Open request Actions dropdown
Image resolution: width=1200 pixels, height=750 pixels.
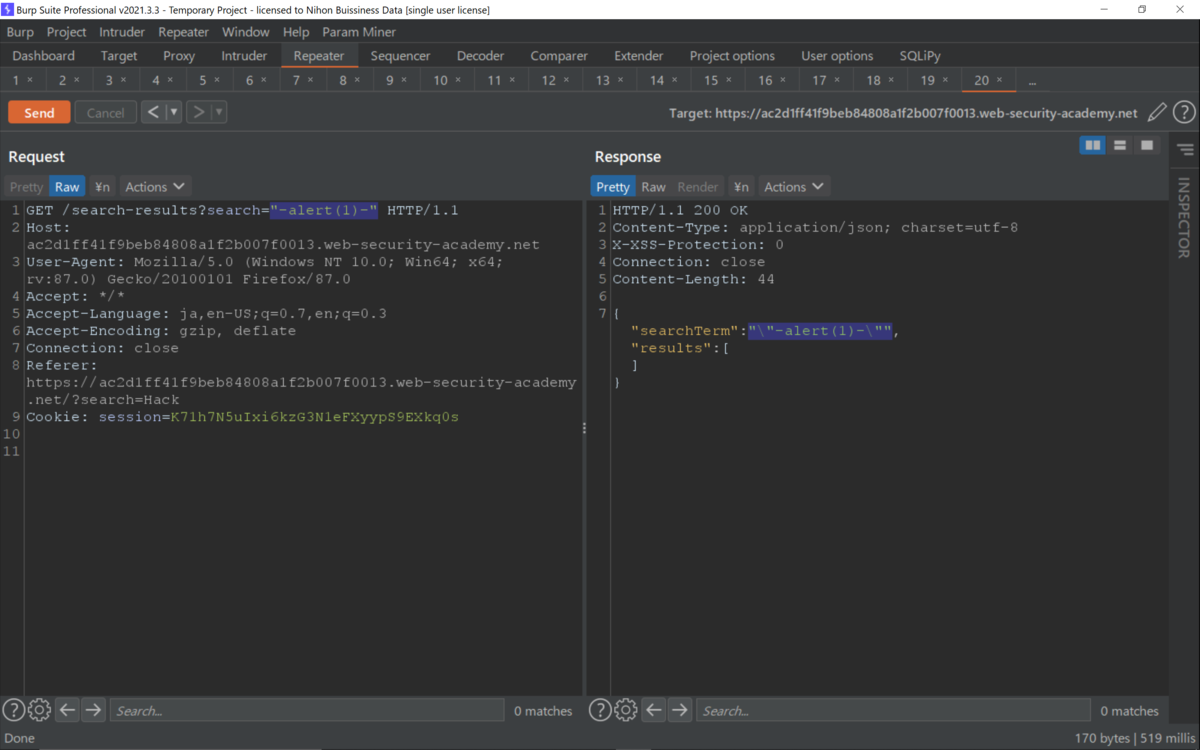pyautogui.click(x=155, y=186)
